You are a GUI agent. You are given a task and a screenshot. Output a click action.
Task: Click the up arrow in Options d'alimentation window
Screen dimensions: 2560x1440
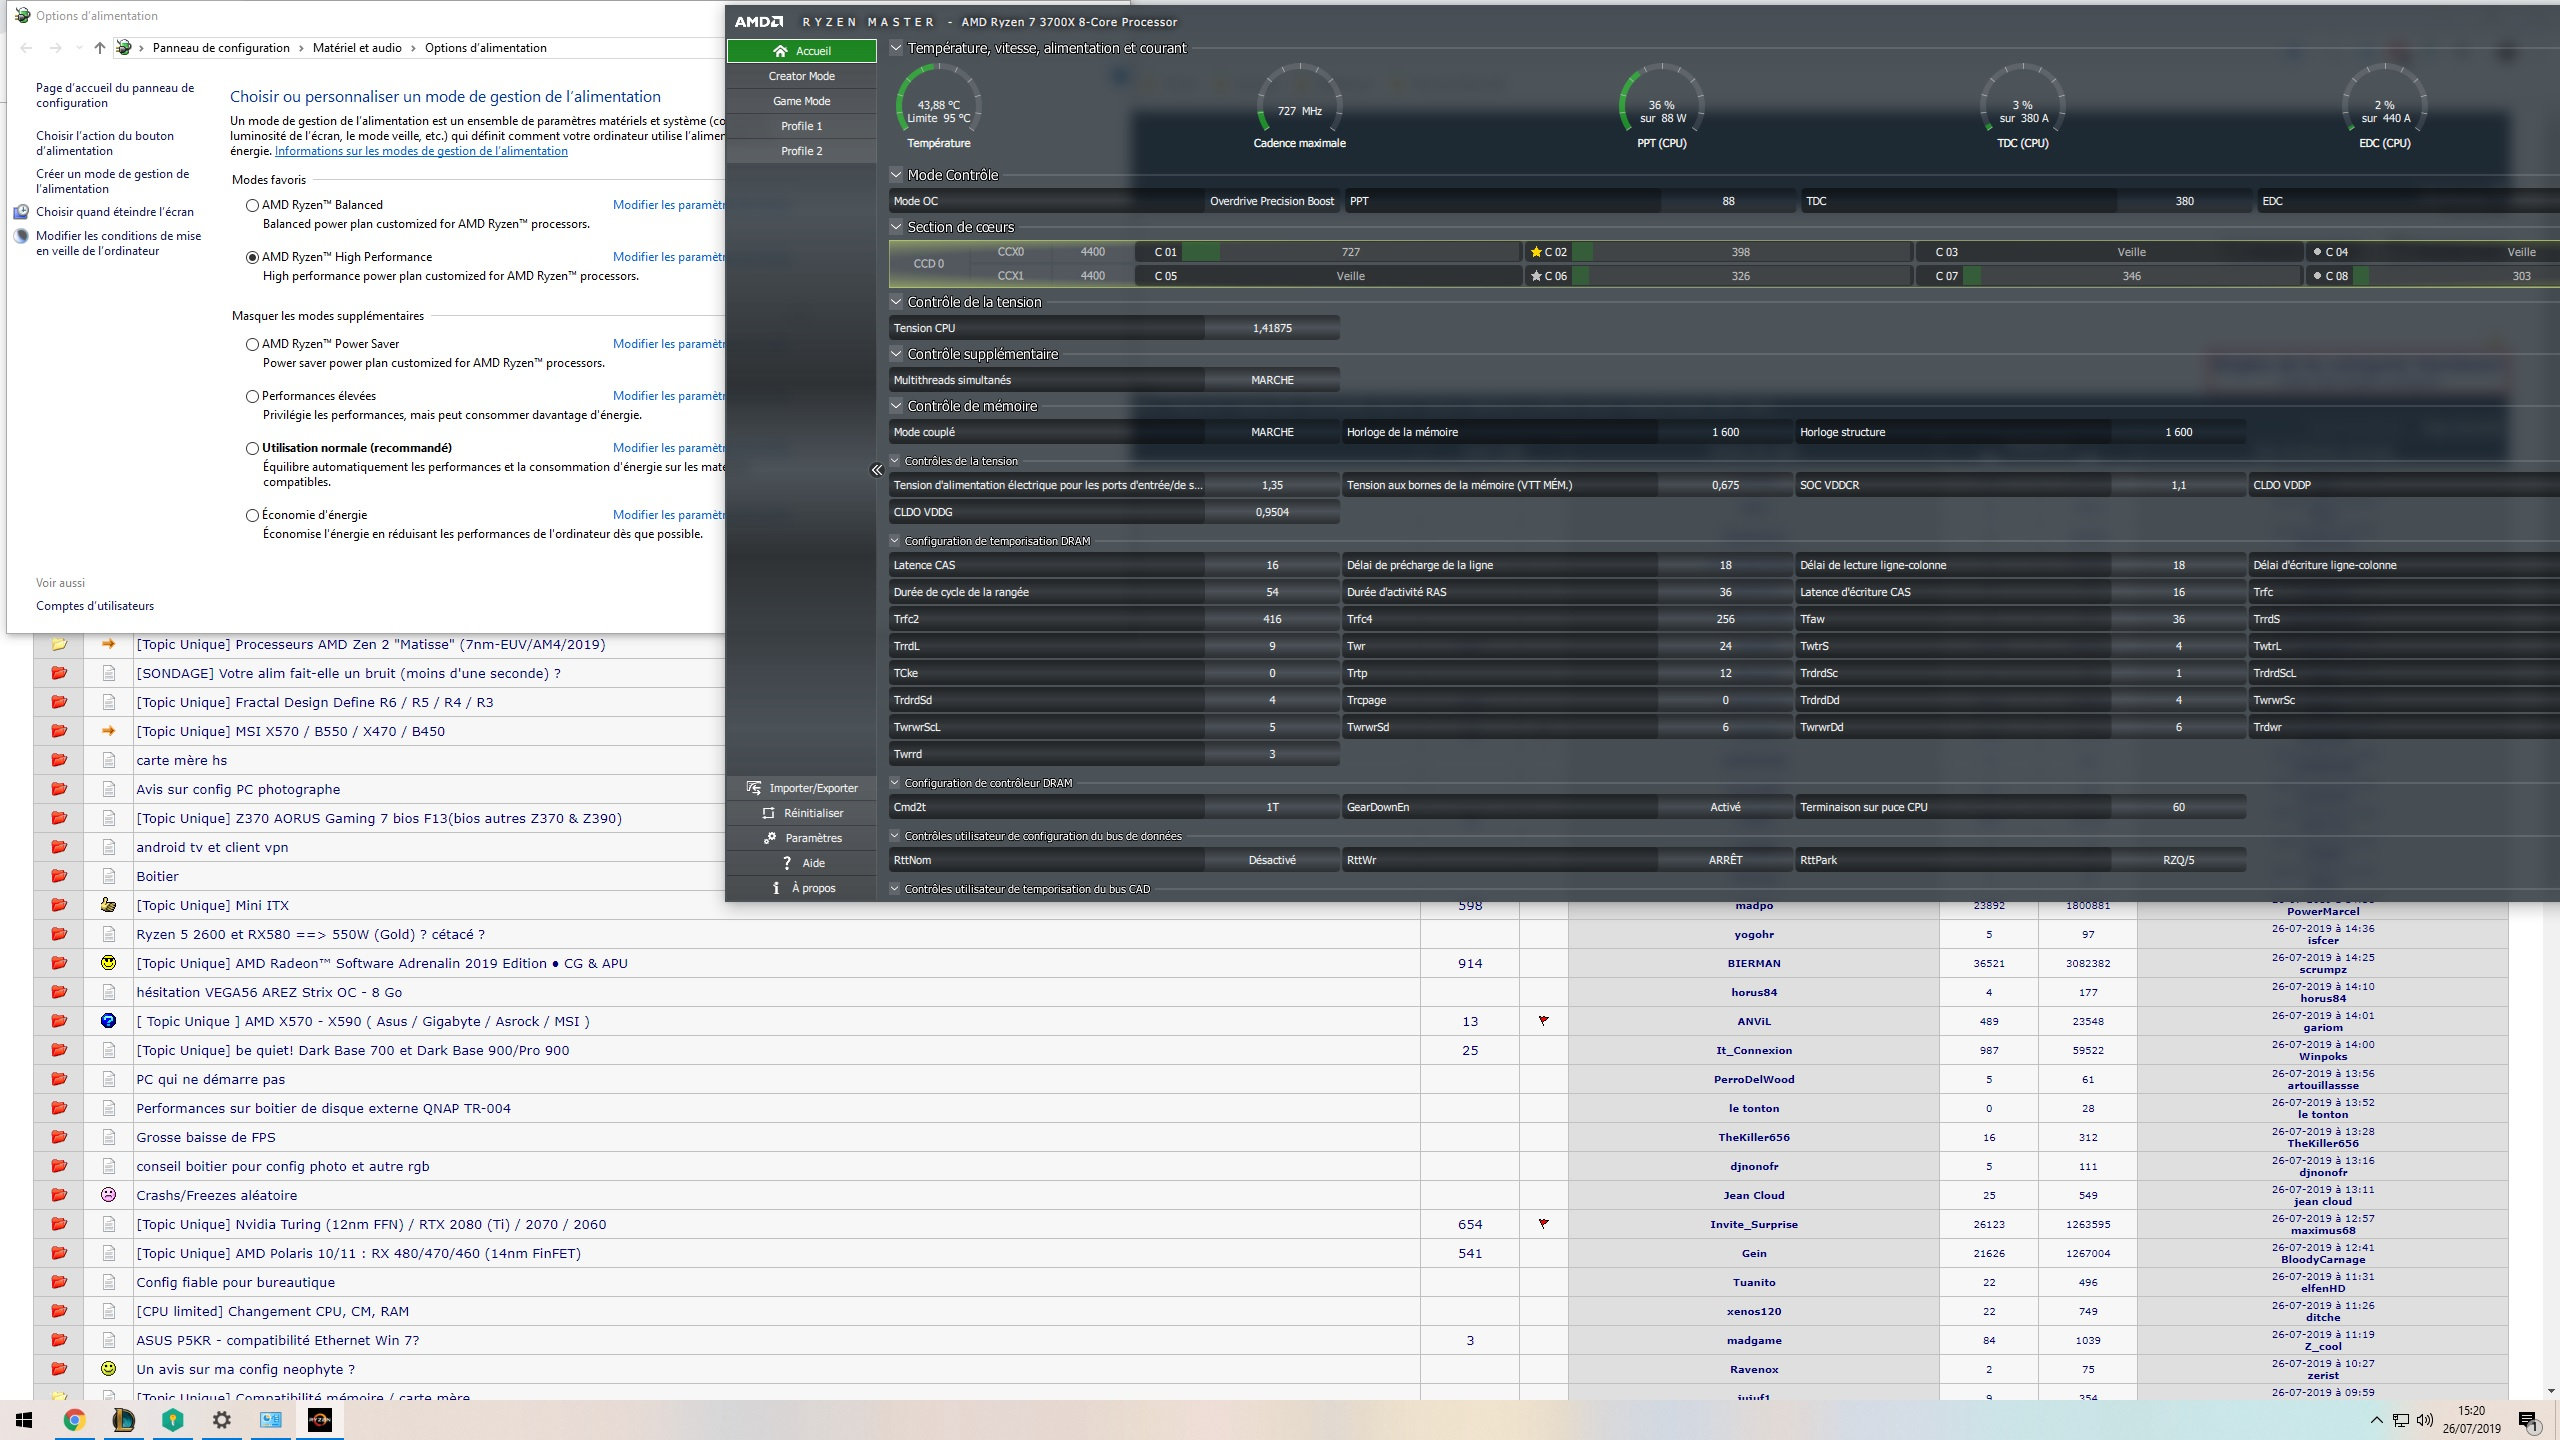99,48
